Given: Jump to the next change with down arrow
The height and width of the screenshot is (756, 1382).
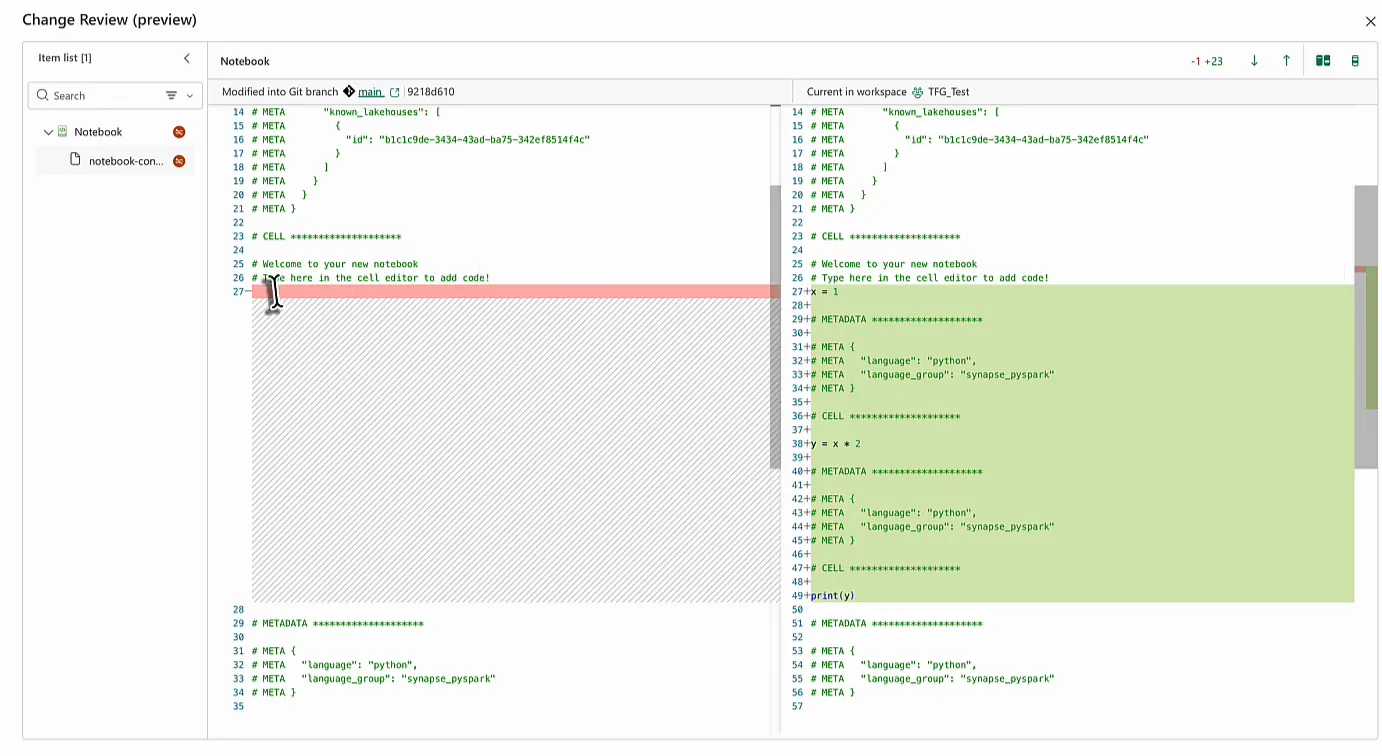Looking at the screenshot, I should [1254, 61].
